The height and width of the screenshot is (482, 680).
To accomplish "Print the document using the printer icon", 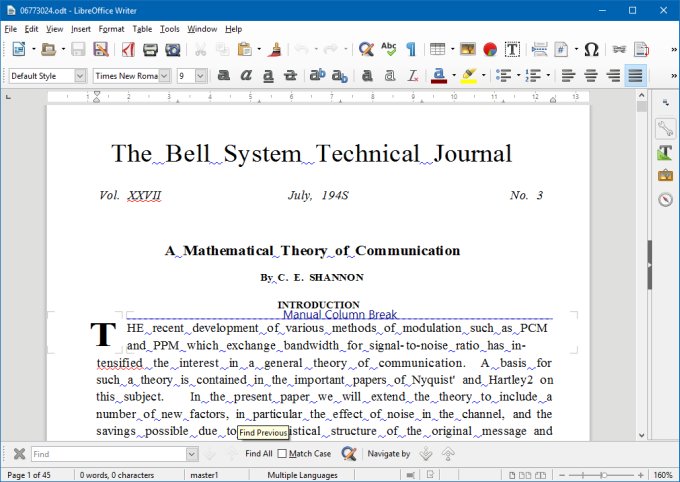I will point(150,49).
